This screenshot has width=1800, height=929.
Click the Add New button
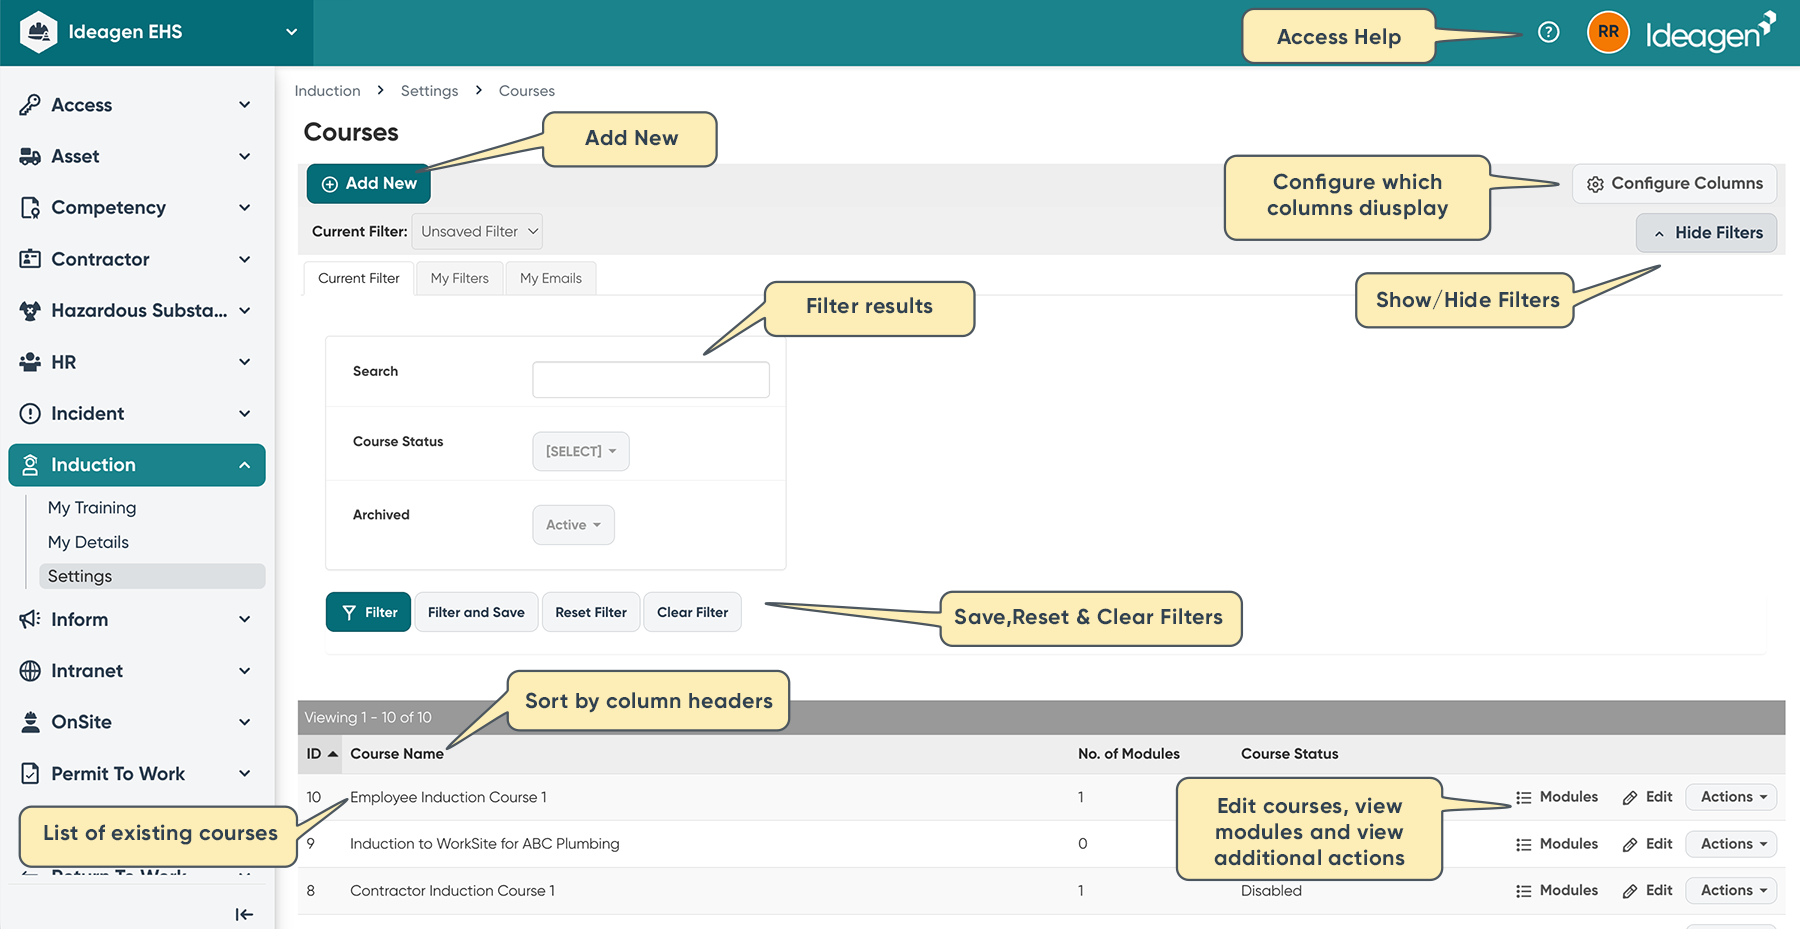coord(368,183)
